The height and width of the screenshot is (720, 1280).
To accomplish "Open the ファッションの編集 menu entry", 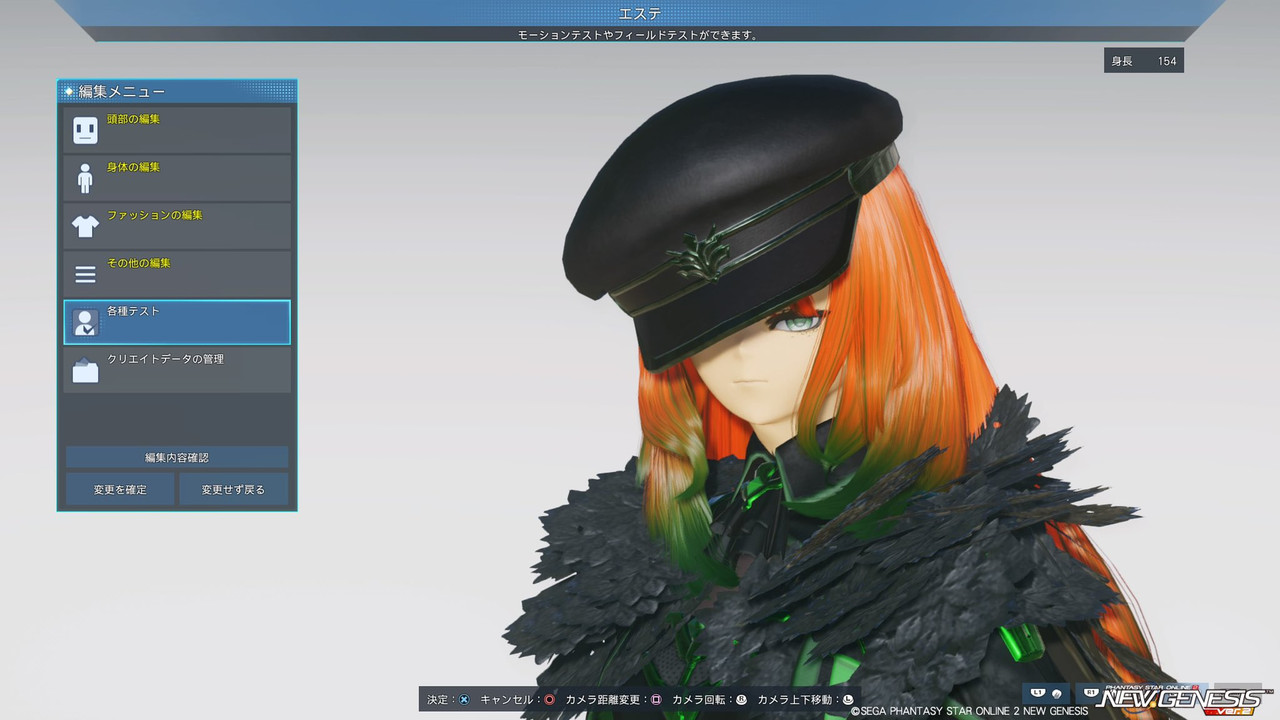I will 177,226.
